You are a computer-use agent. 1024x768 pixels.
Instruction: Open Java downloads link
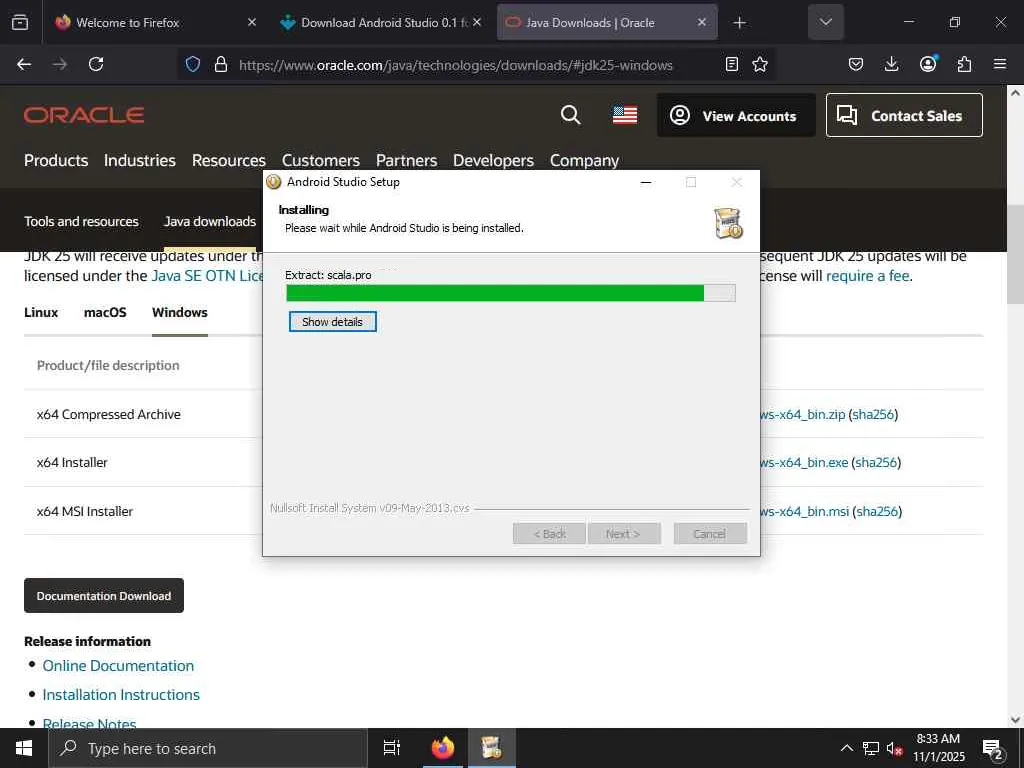tap(210, 221)
